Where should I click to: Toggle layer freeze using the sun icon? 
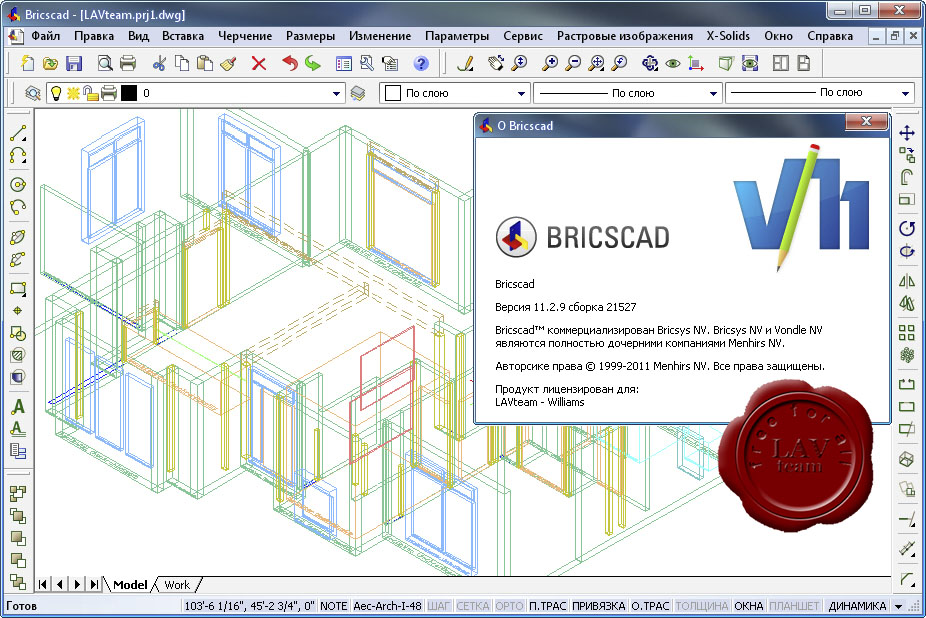[73, 93]
